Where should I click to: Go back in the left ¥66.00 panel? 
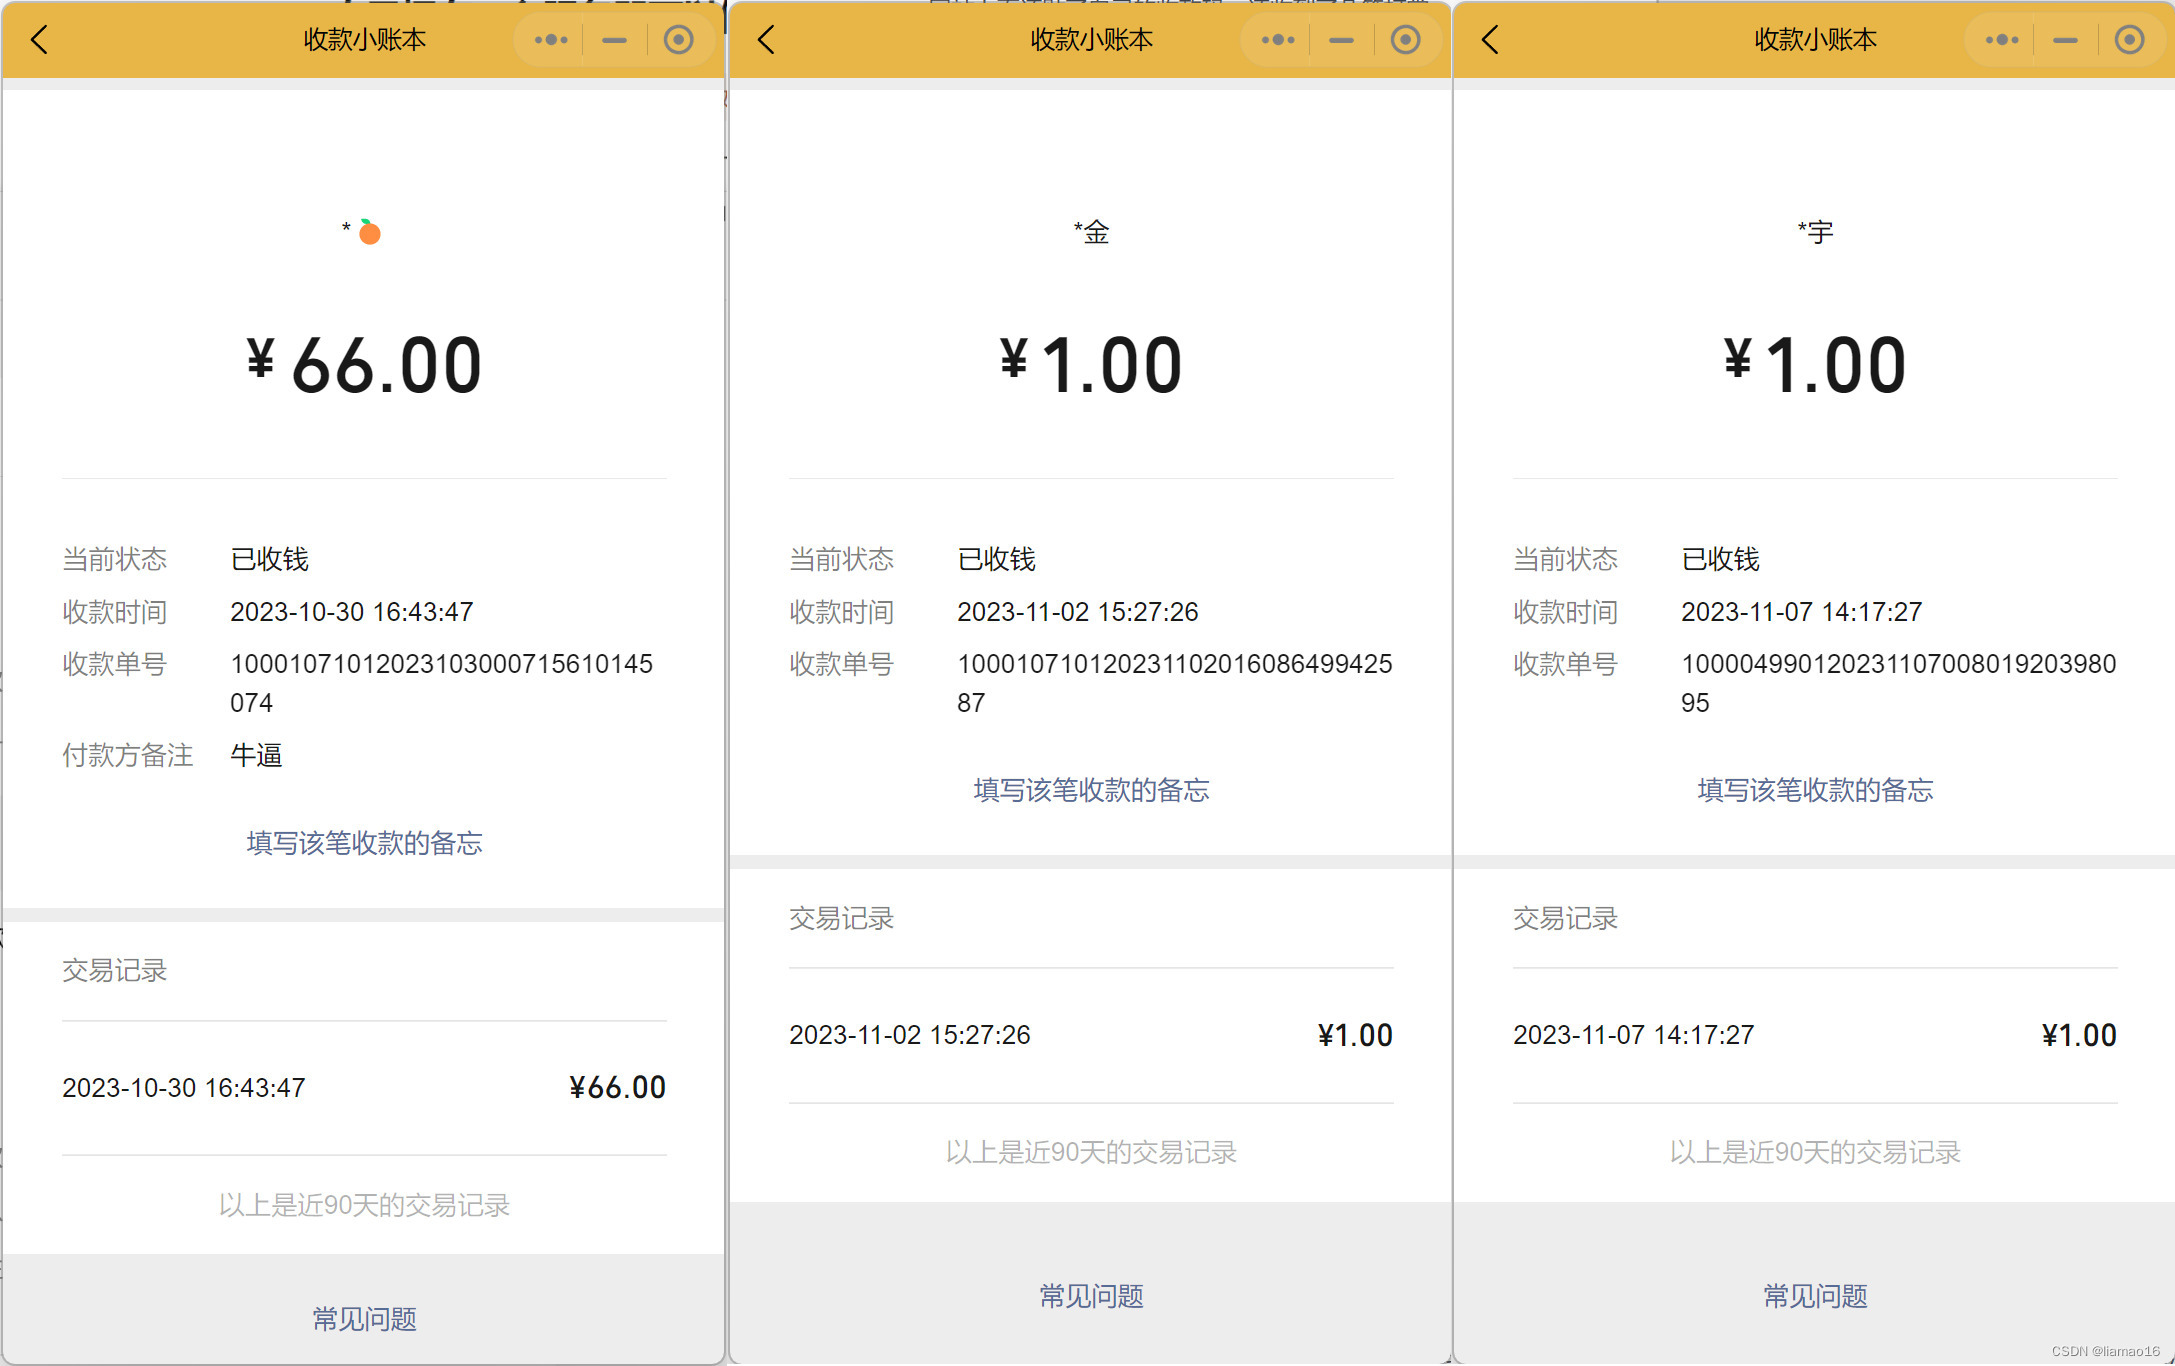click(x=40, y=40)
